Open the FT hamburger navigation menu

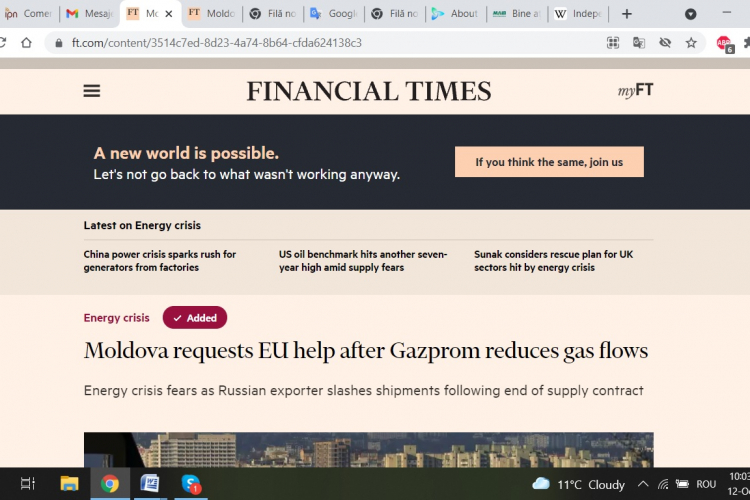pos(92,91)
